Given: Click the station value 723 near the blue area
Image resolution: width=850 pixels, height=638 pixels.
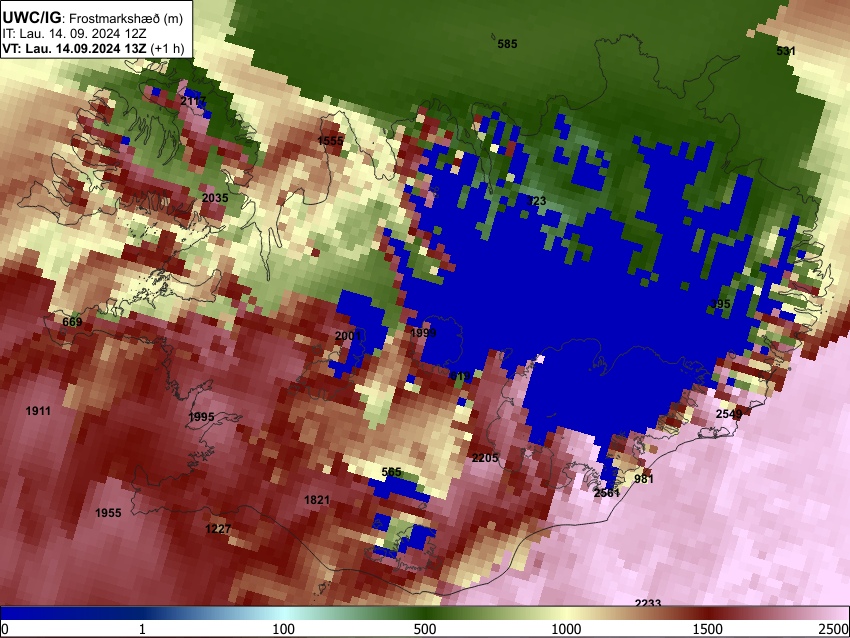Looking at the screenshot, I should (536, 201).
